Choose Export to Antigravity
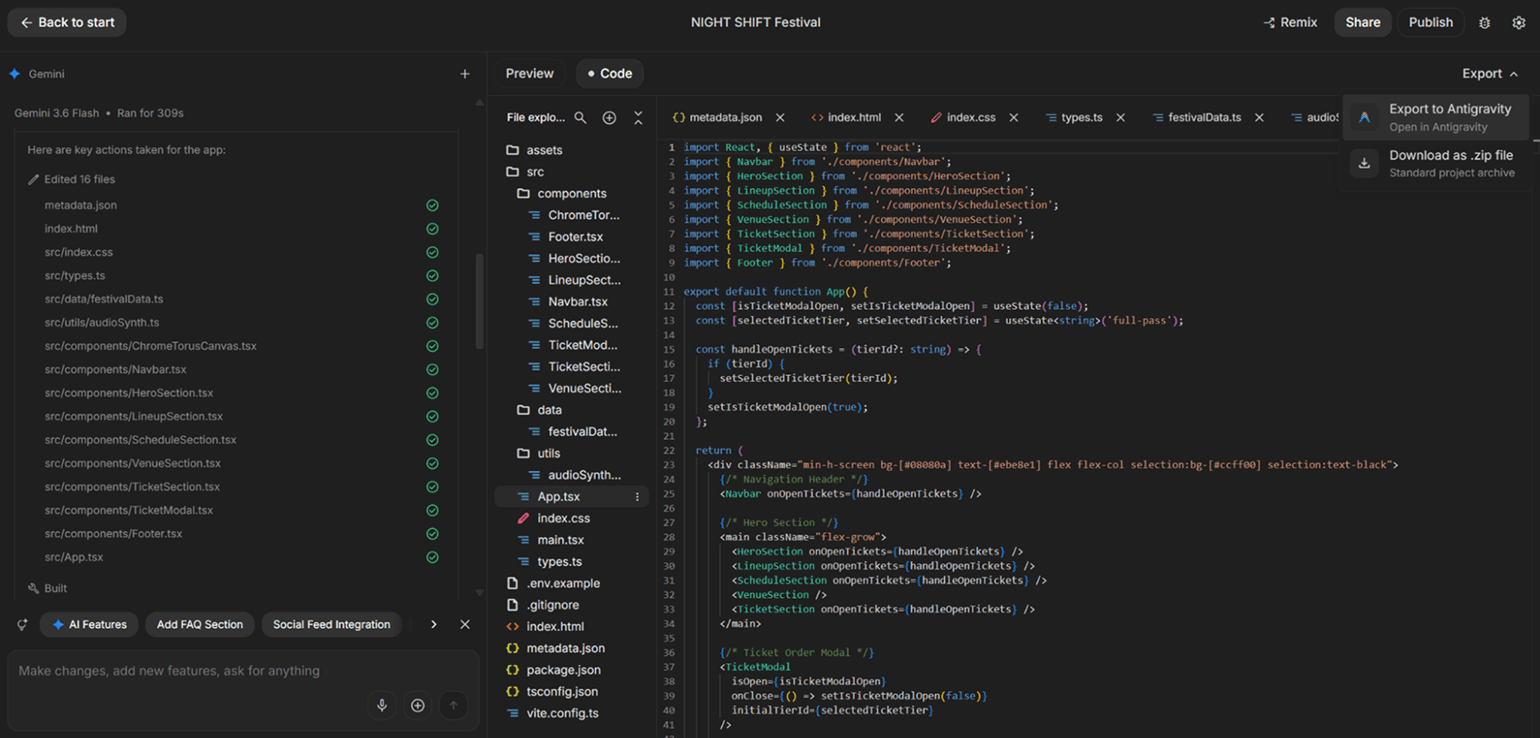The image size is (1540, 738). (1436, 117)
